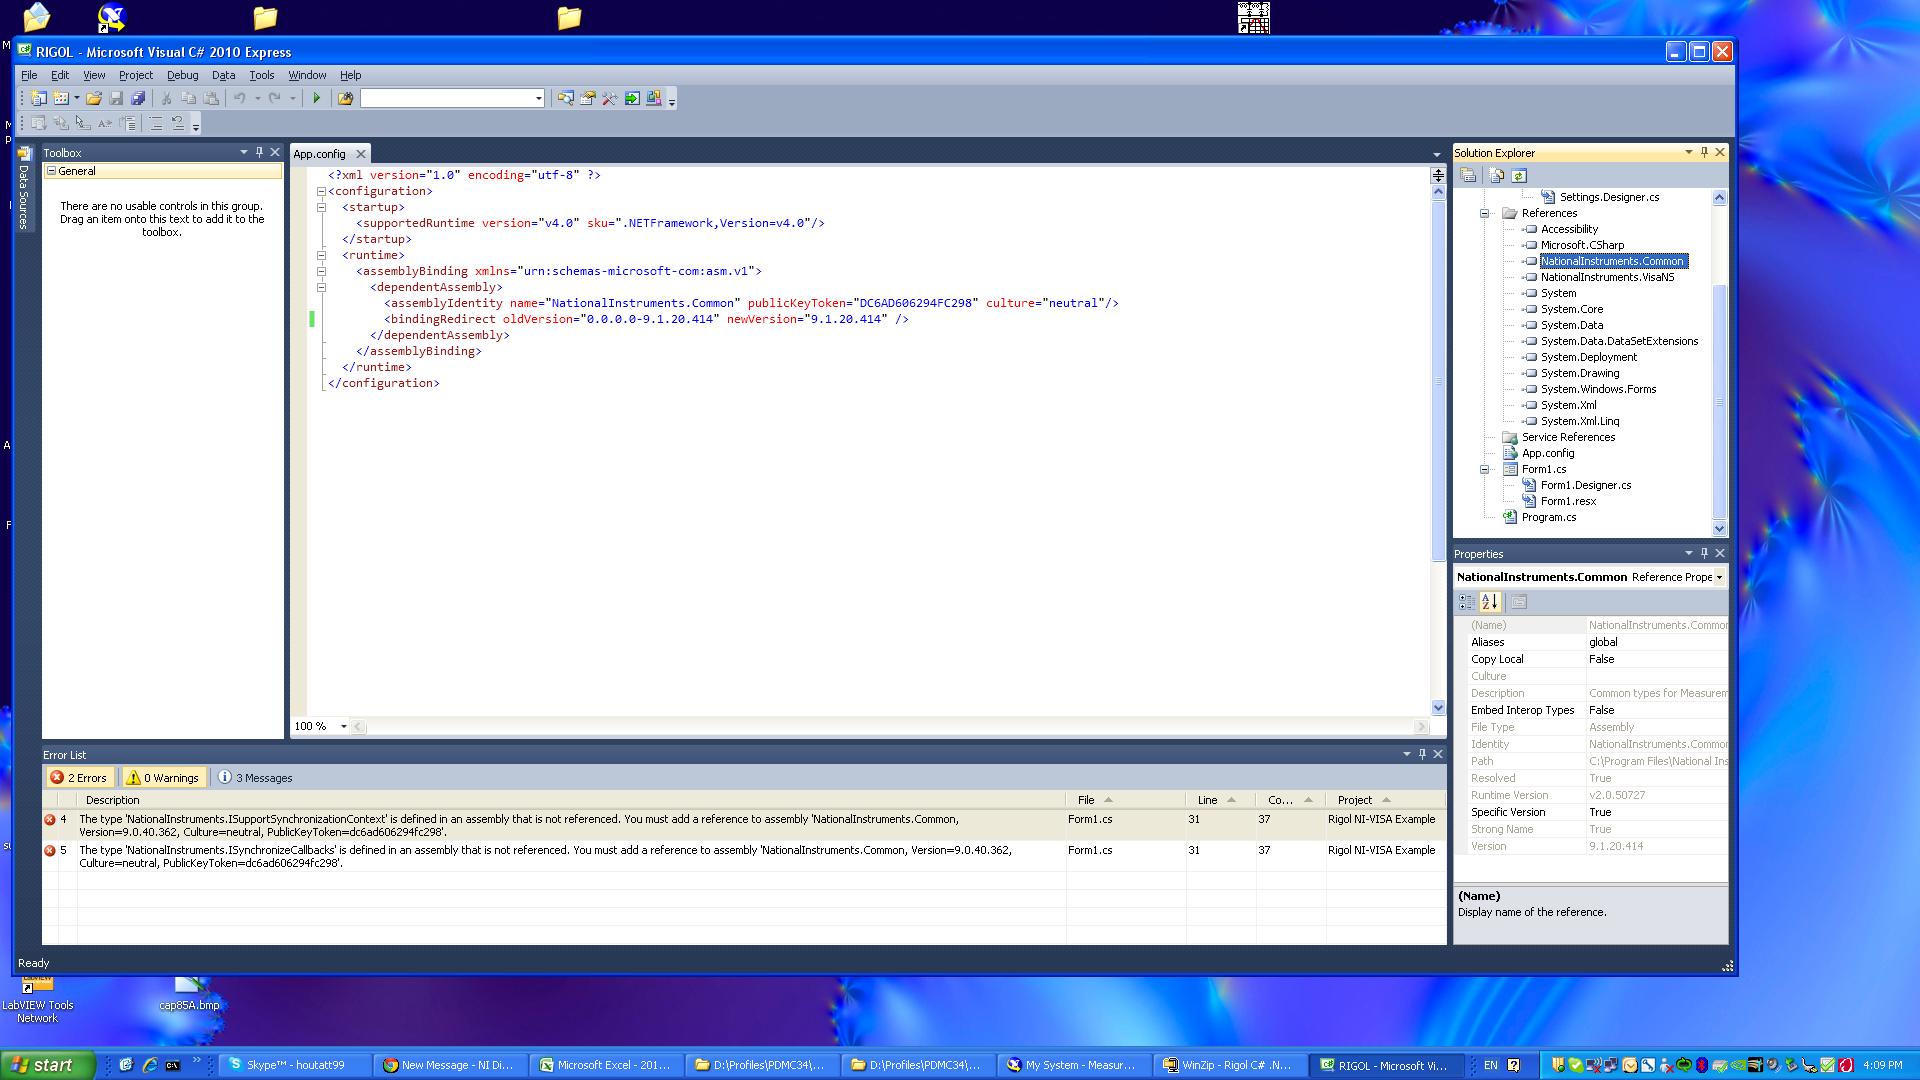Toggle the 2 Errors filter button
This screenshot has height=1080, width=1920.
point(79,778)
